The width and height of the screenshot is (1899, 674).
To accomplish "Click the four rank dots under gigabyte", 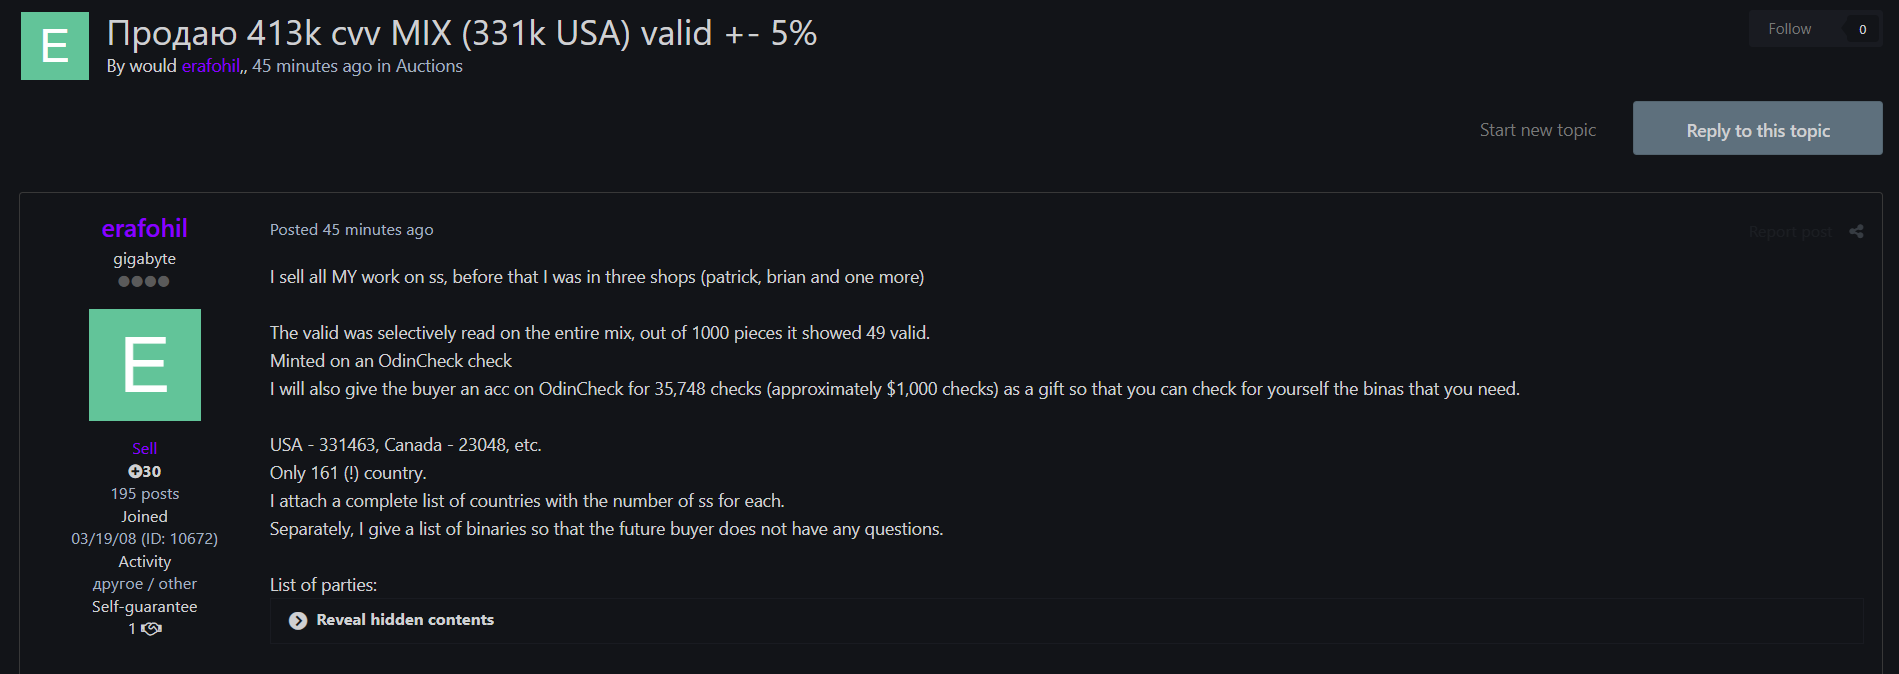I will coord(144,282).
